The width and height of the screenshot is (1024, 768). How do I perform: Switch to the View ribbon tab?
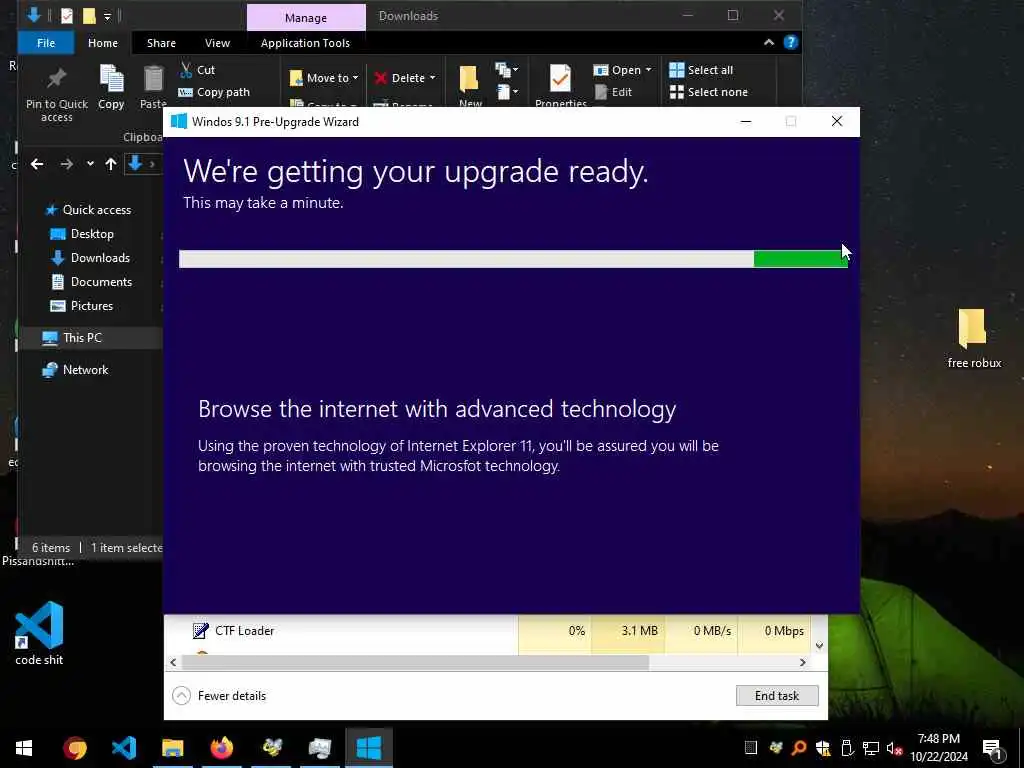coord(217,43)
